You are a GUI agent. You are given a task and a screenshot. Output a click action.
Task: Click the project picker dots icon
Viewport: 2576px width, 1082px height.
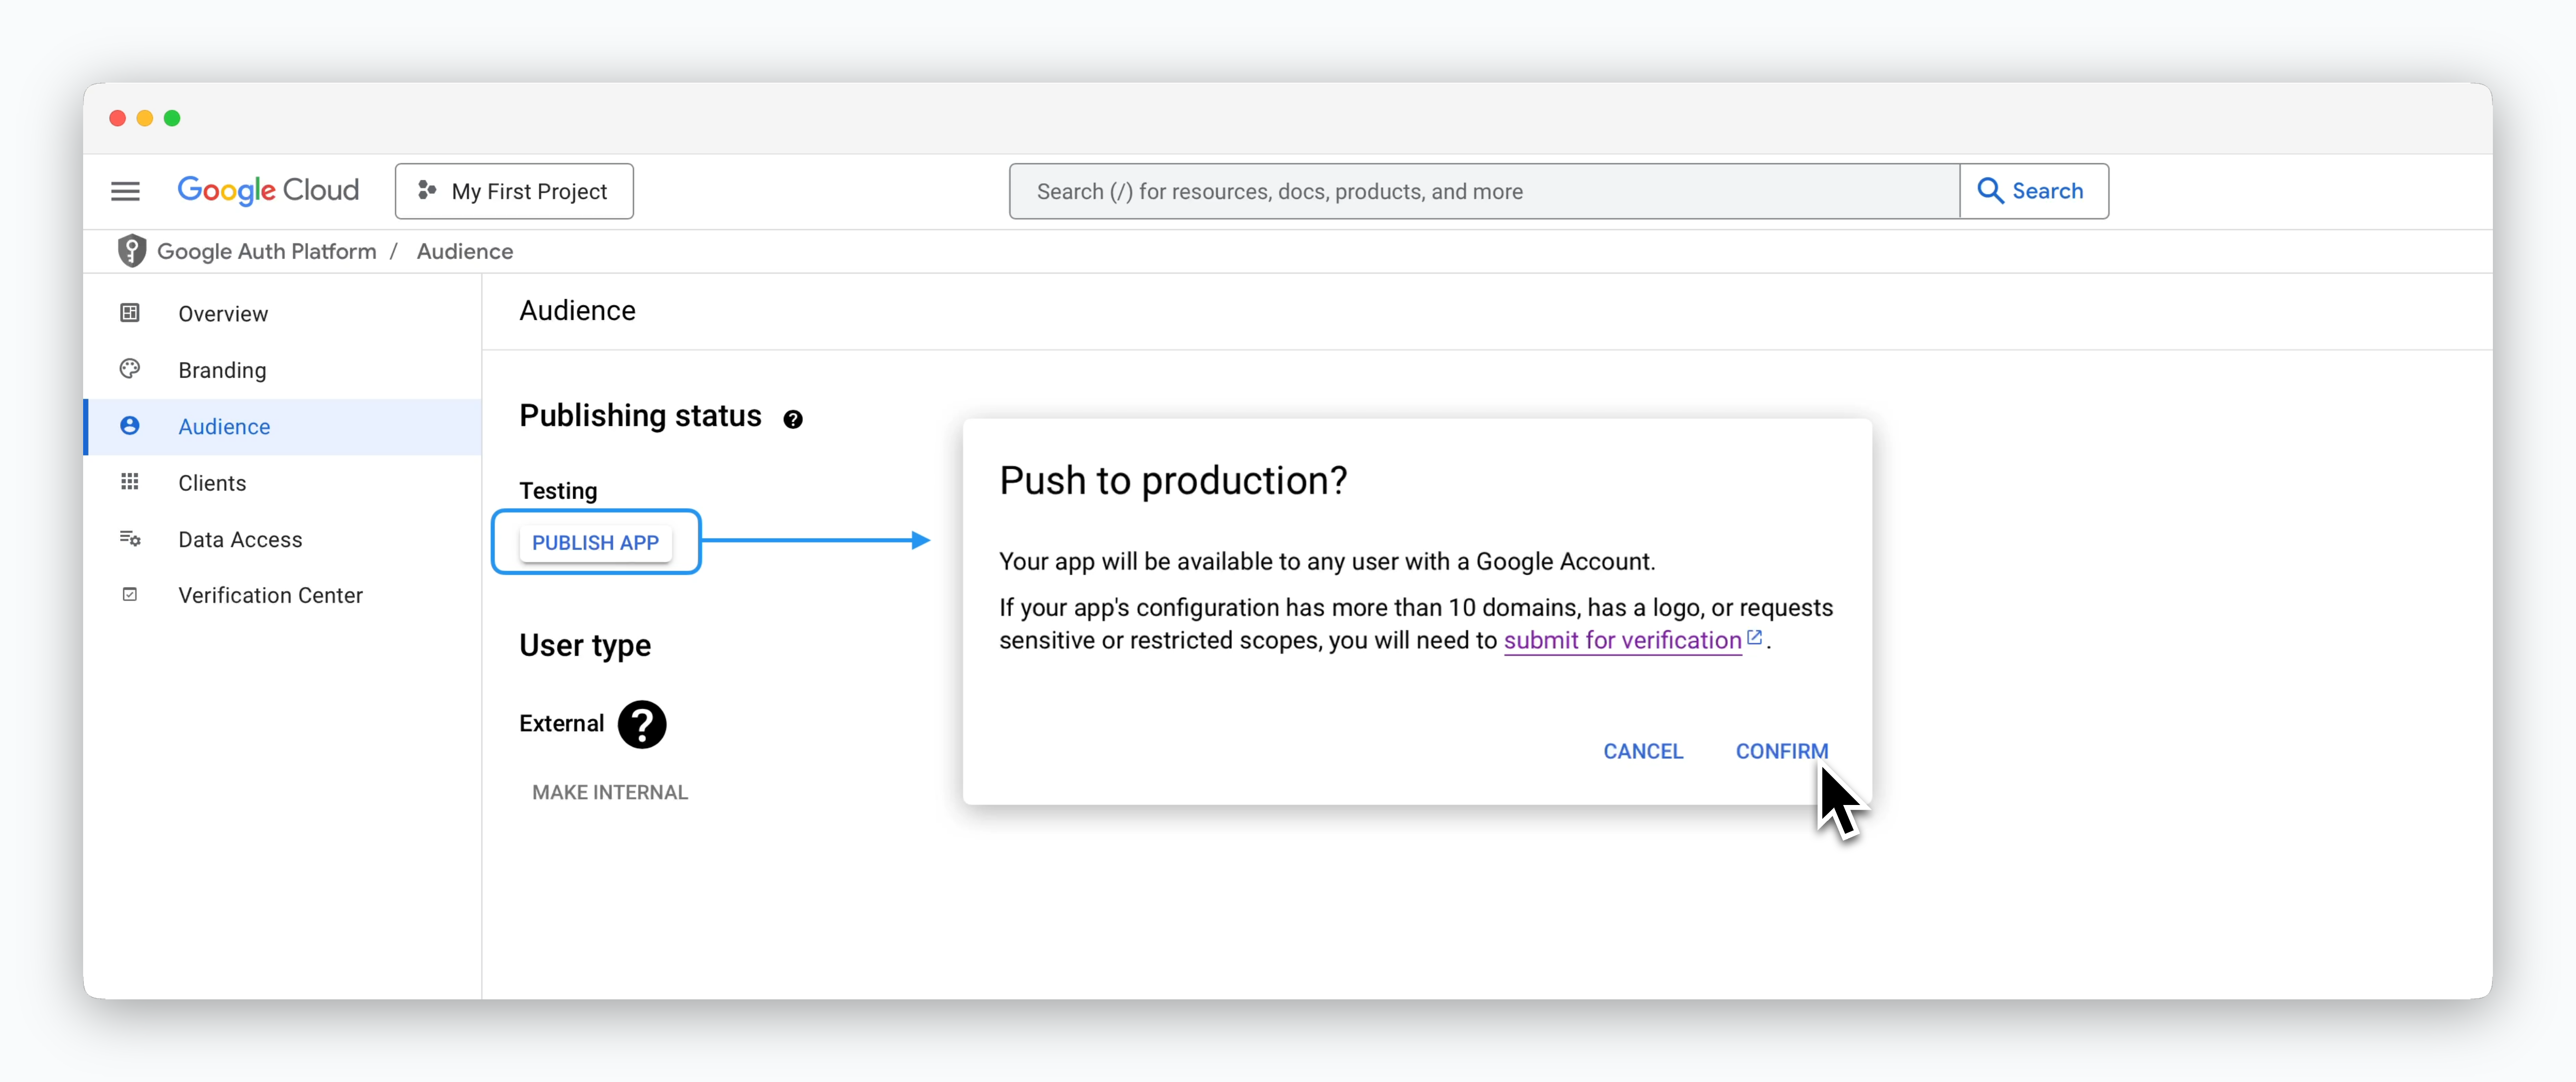[427, 190]
